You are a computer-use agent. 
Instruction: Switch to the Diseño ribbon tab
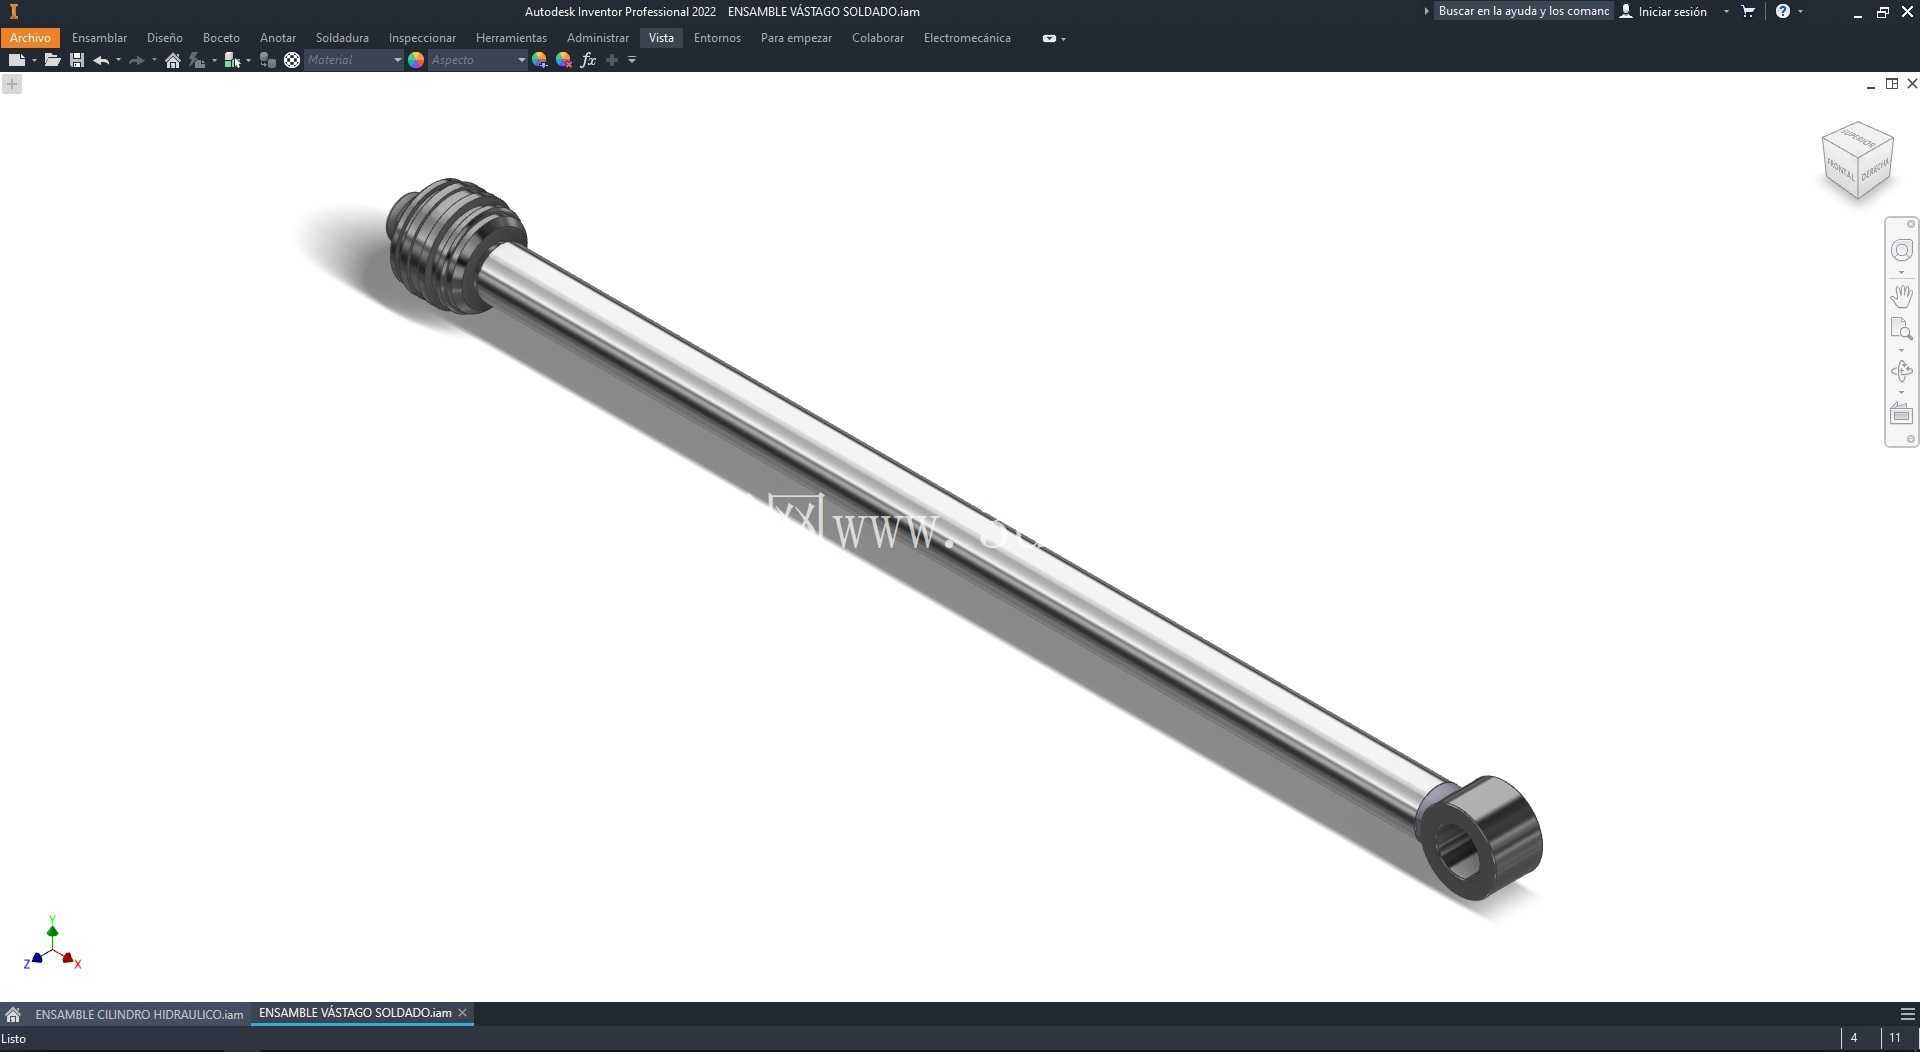pyautogui.click(x=165, y=38)
